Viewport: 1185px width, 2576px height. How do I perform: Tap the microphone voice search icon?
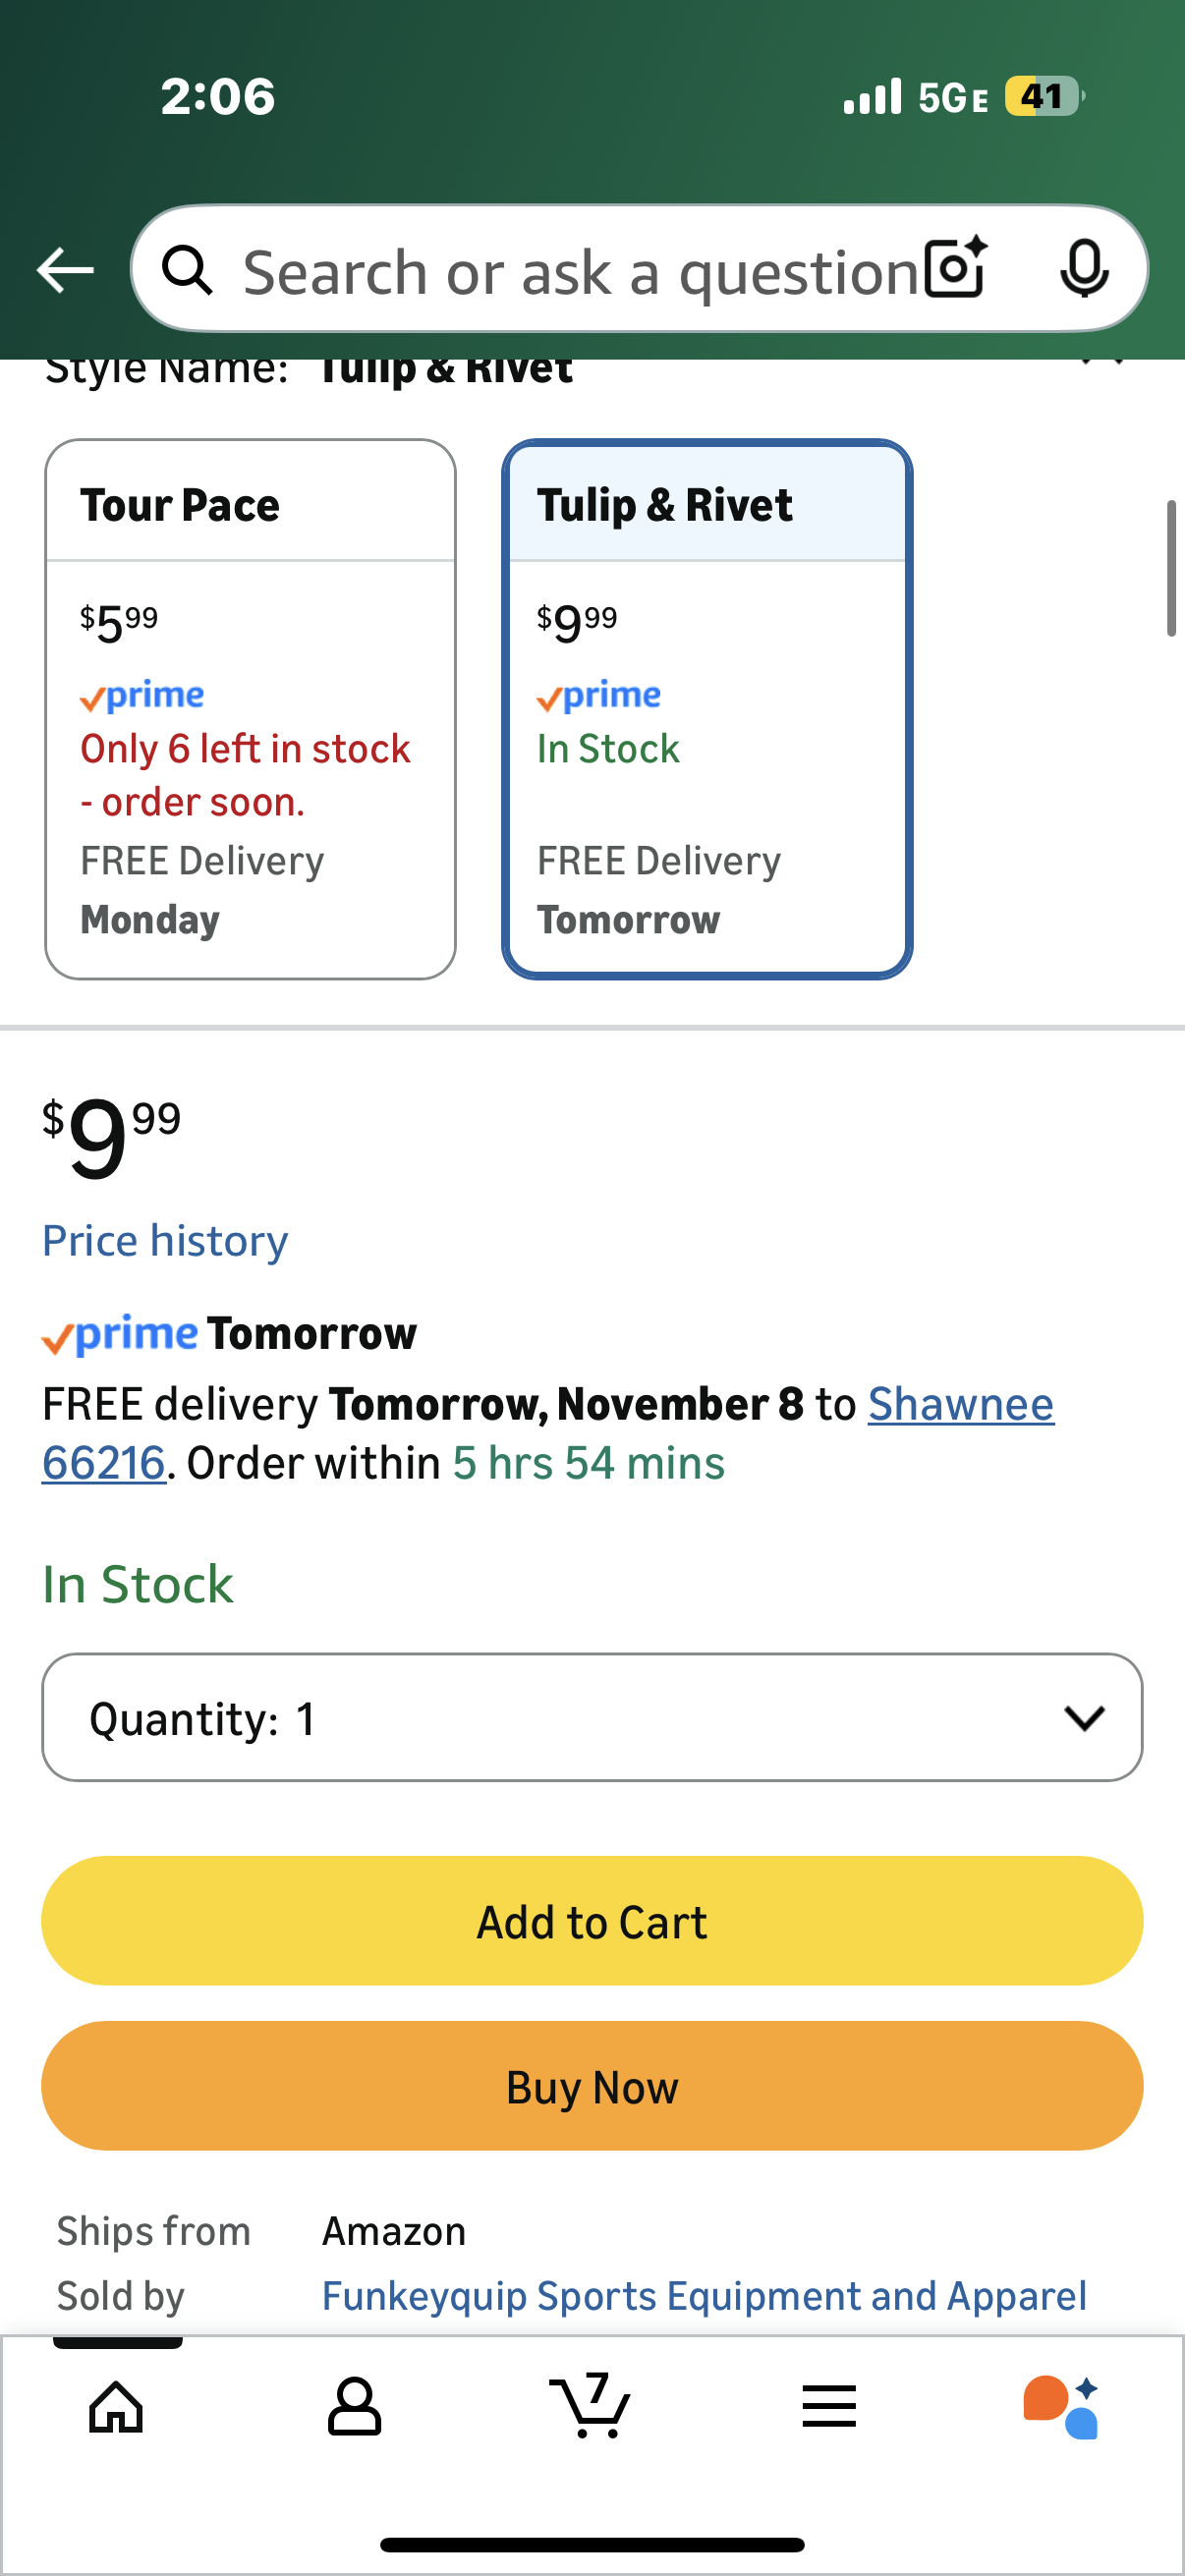click(1083, 268)
